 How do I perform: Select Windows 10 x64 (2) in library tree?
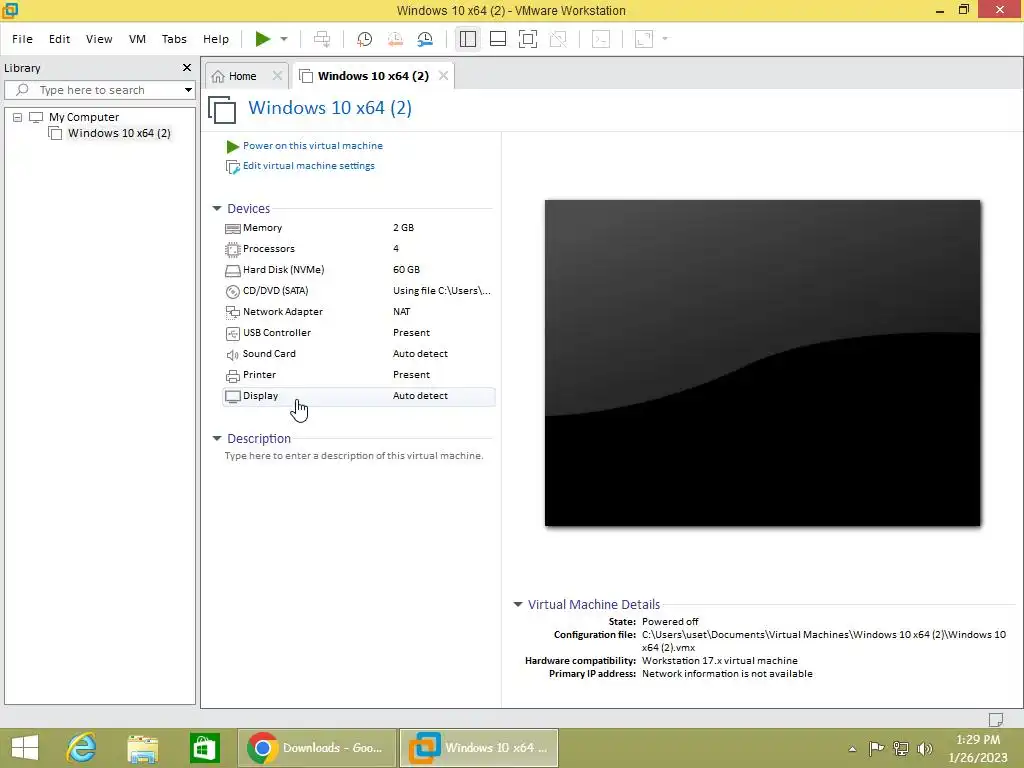[119, 133]
